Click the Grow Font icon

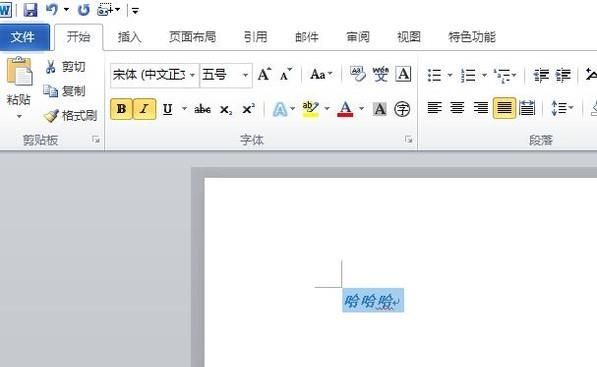[264, 75]
